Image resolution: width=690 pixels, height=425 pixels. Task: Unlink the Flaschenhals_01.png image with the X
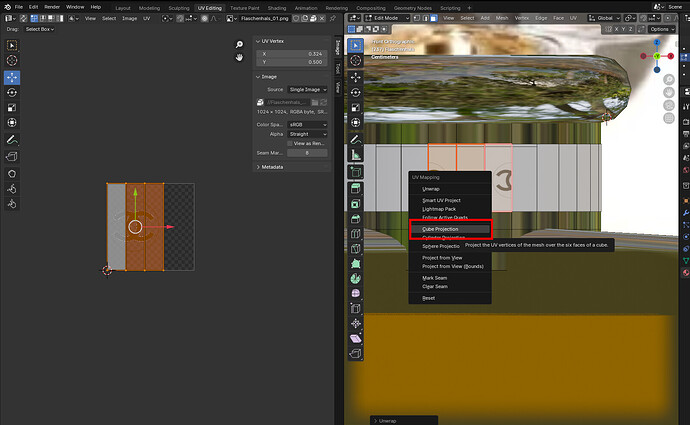(x=322, y=18)
